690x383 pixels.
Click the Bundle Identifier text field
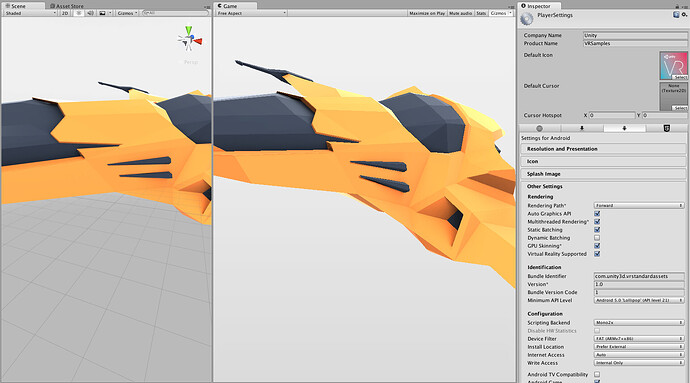coord(639,276)
